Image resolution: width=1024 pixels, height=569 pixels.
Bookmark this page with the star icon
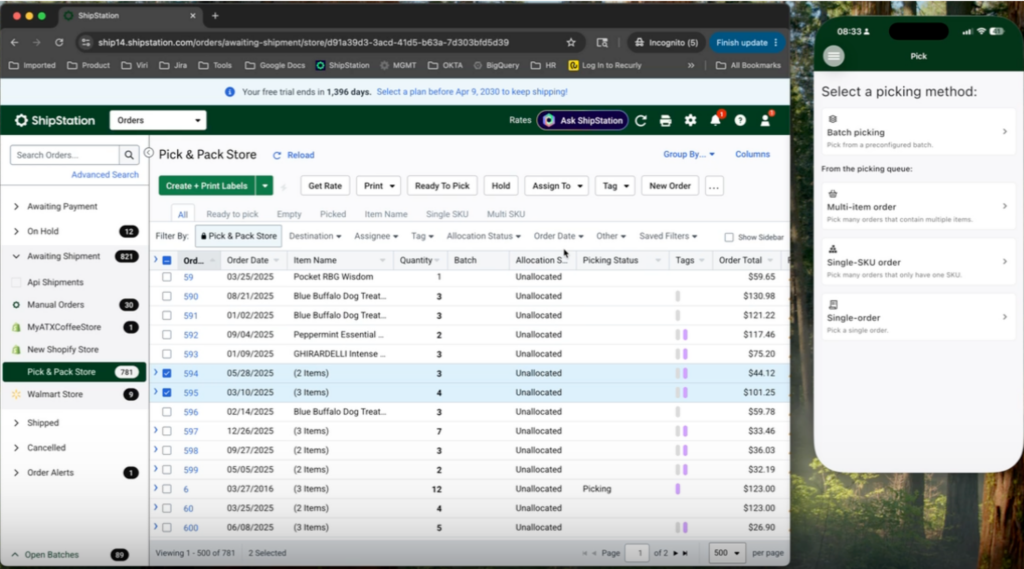pyautogui.click(x=571, y=42)
